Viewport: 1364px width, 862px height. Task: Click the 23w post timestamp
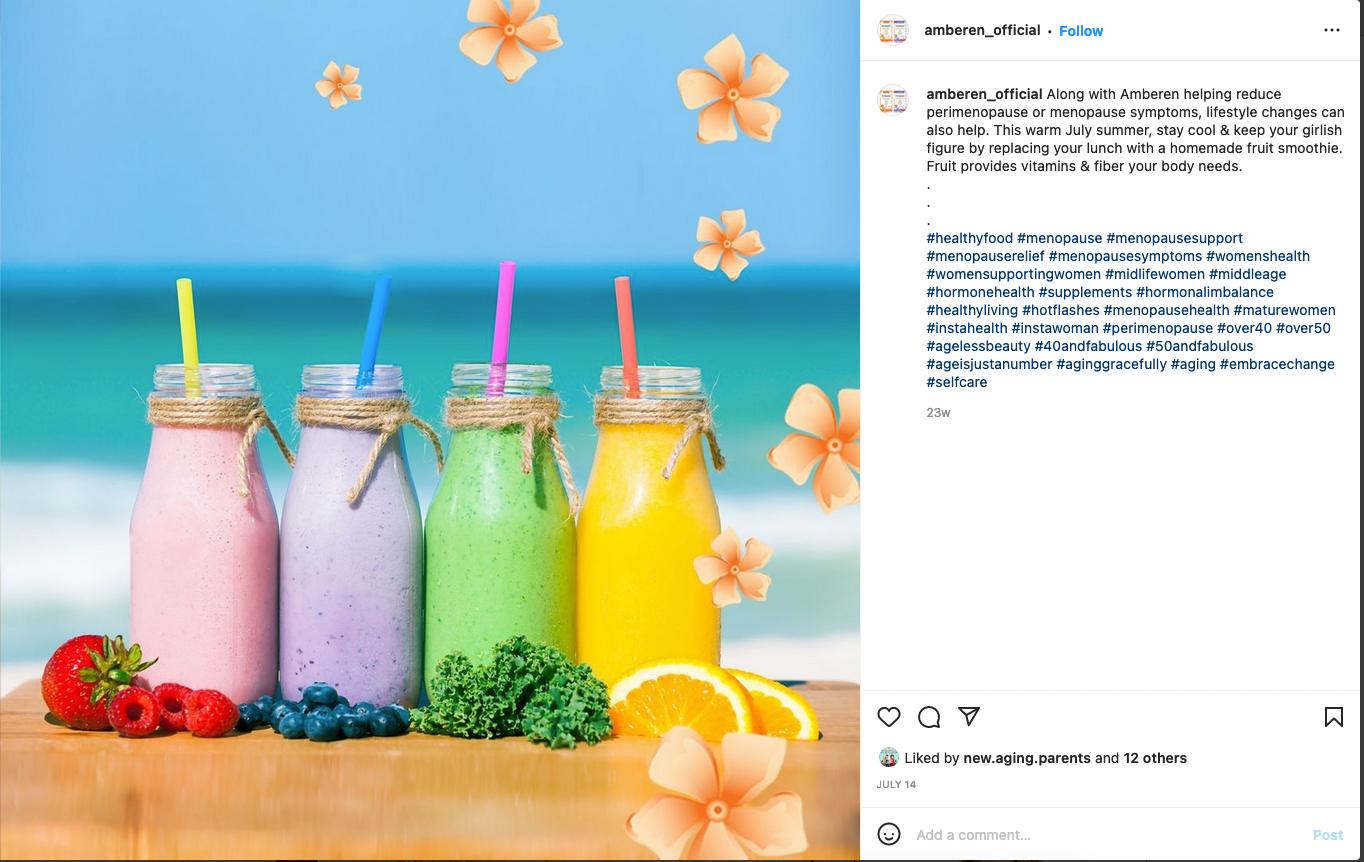938,412
